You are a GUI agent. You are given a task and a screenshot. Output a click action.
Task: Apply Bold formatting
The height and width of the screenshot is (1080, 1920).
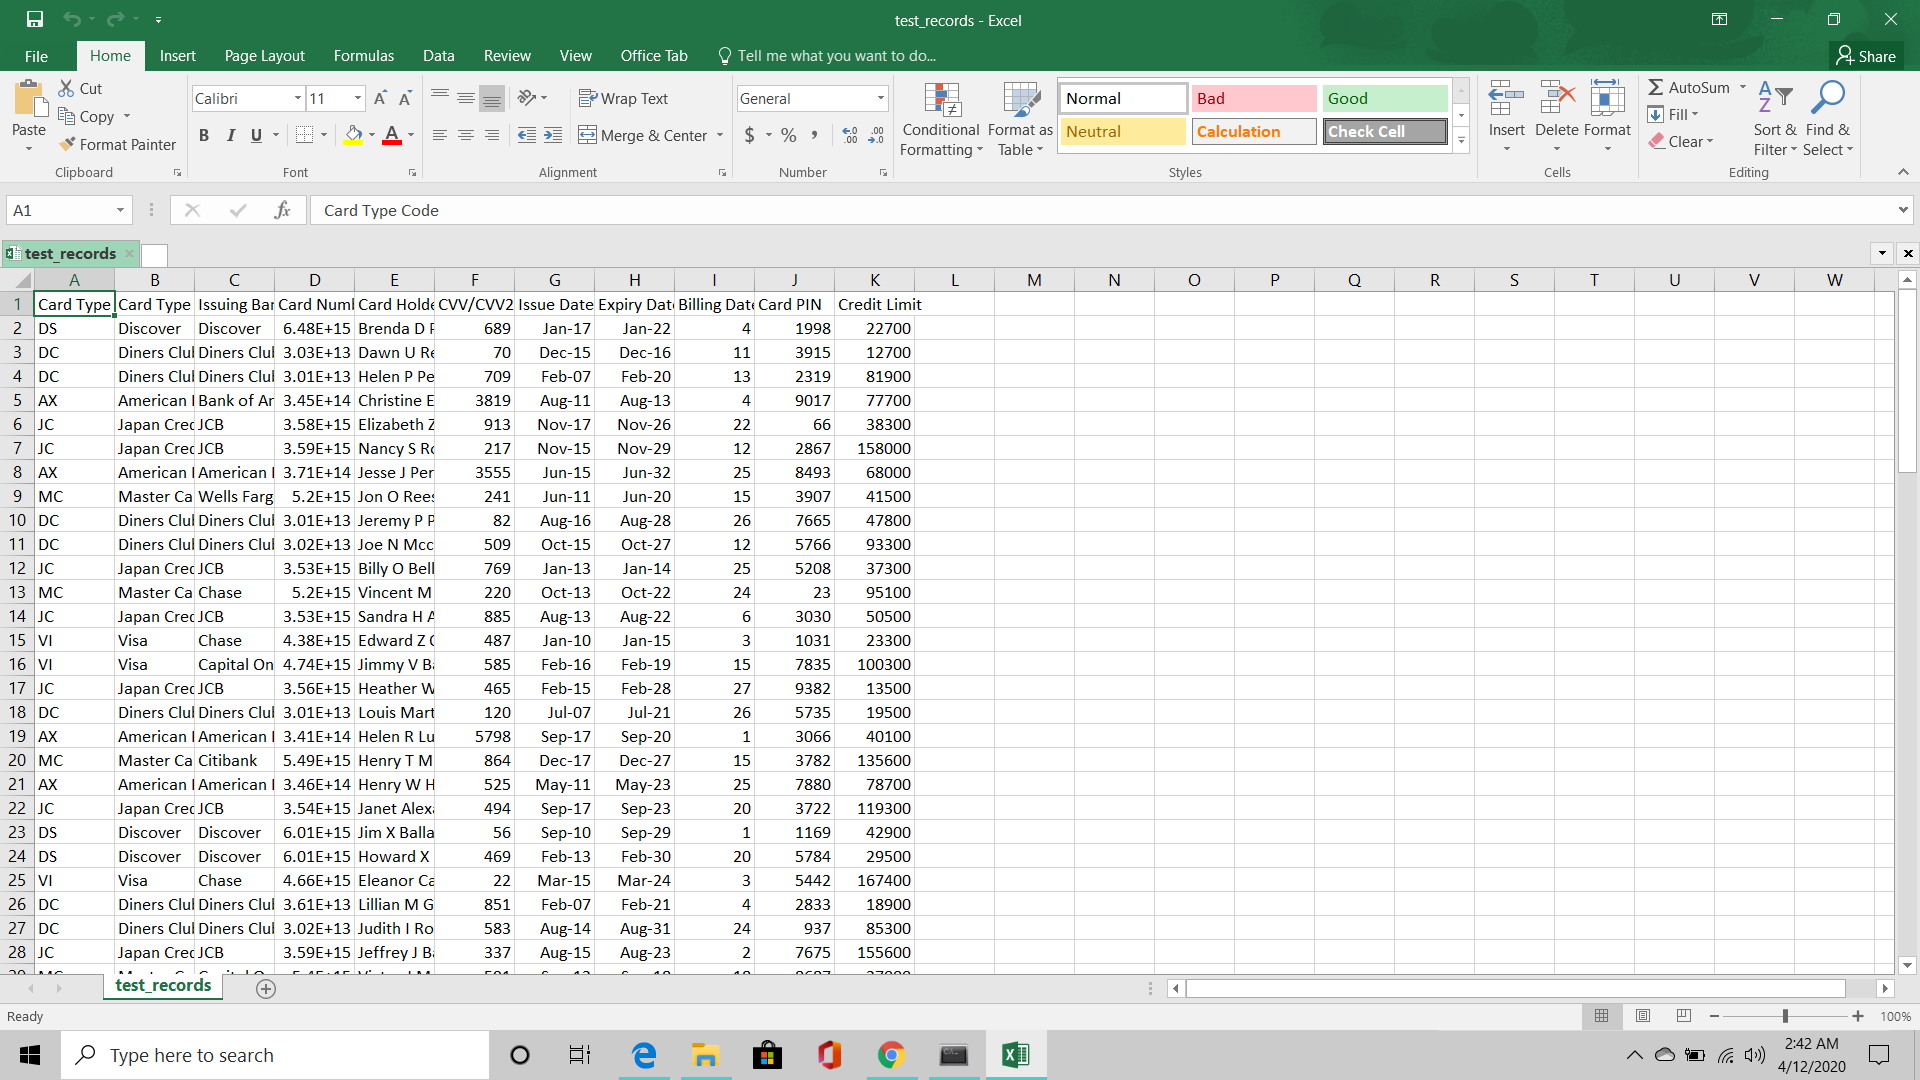point(203,135)
